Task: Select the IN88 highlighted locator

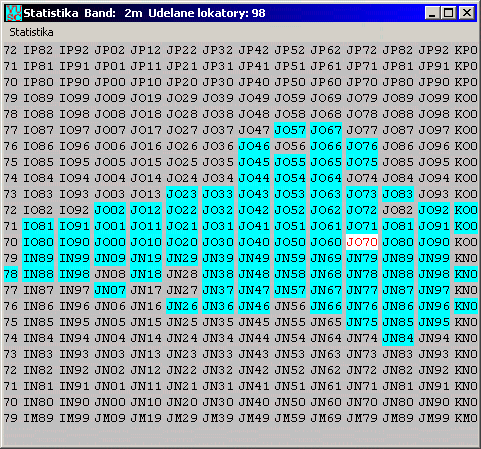Action: tap(38, 274)
